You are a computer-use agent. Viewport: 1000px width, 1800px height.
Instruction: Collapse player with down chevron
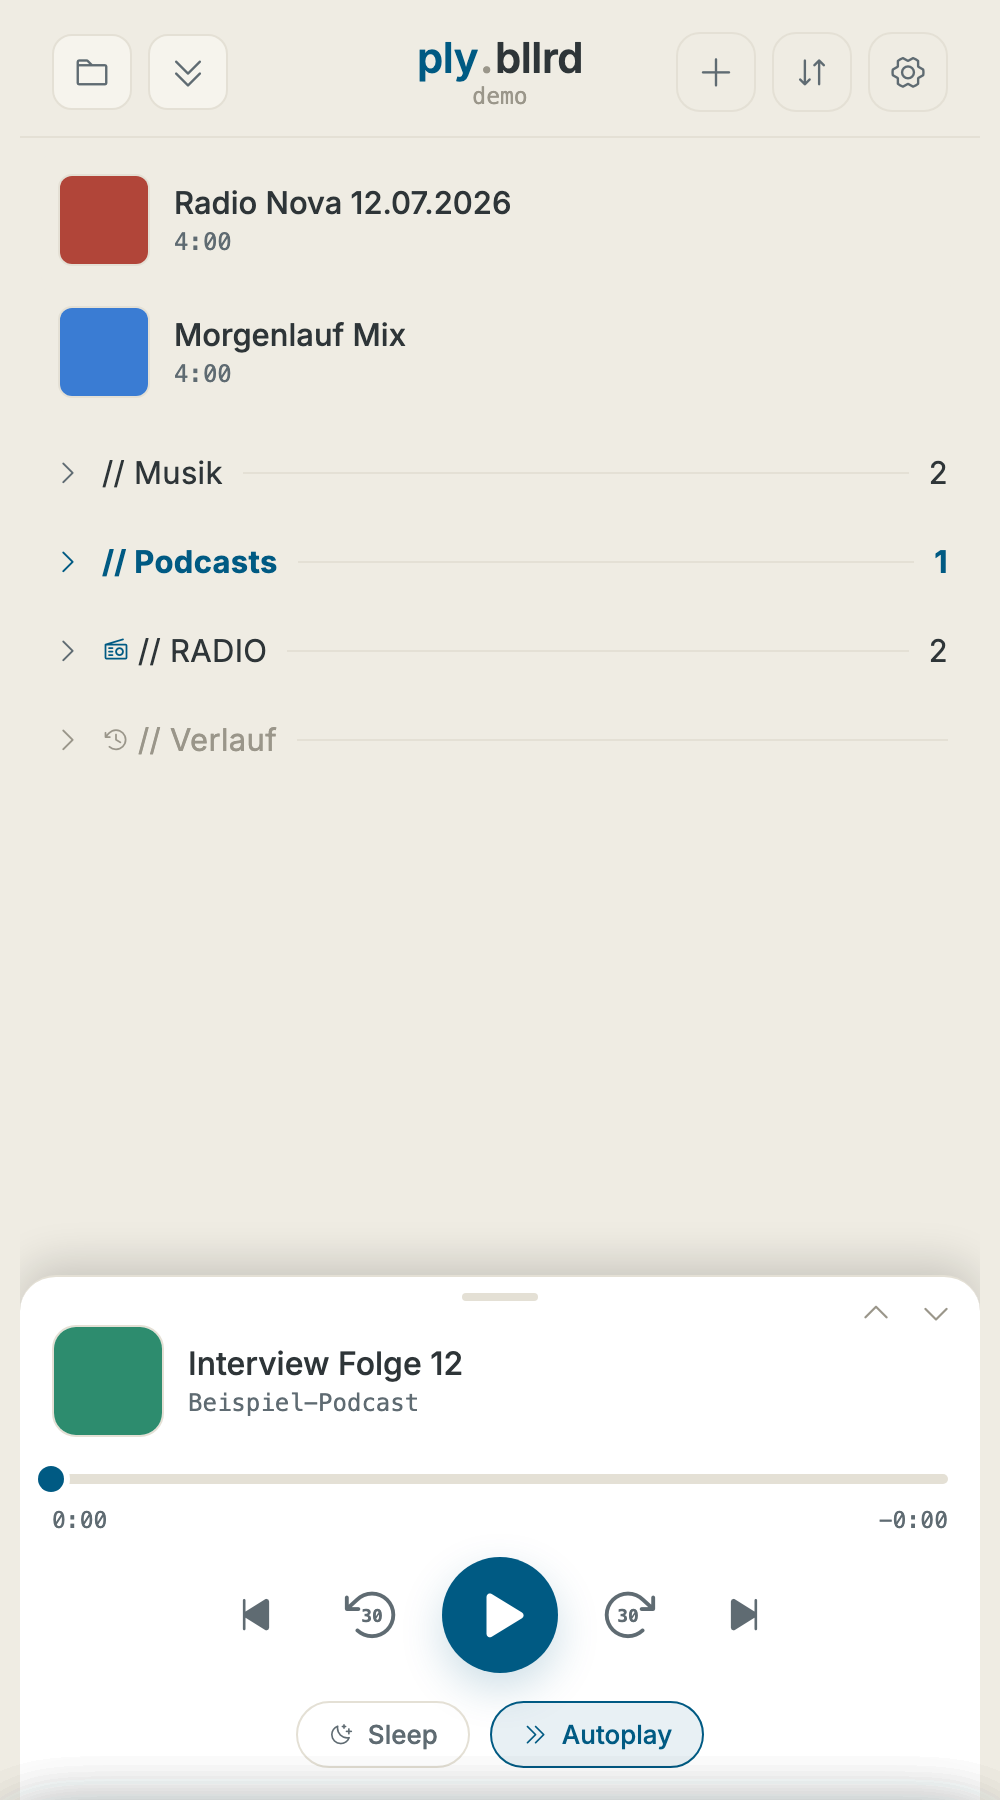point(936,1314)
